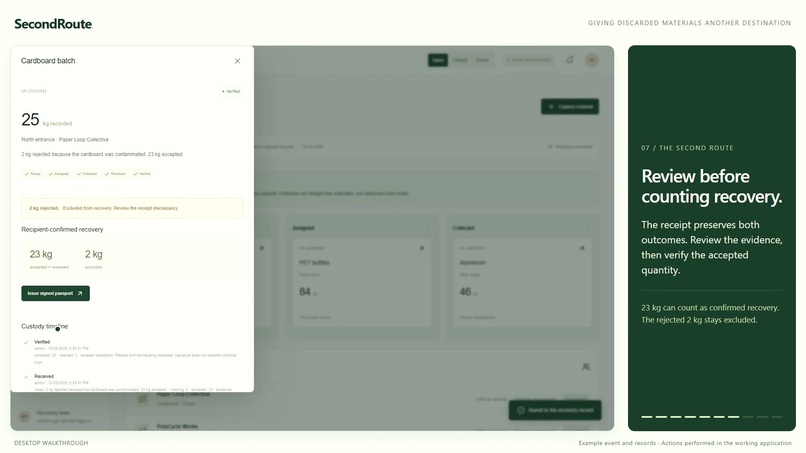Viewport: 806px width, 453px height.
Task: Click the Paper Loop Collective recipient row
Action: pyautogui.click(x=362, y=398)
